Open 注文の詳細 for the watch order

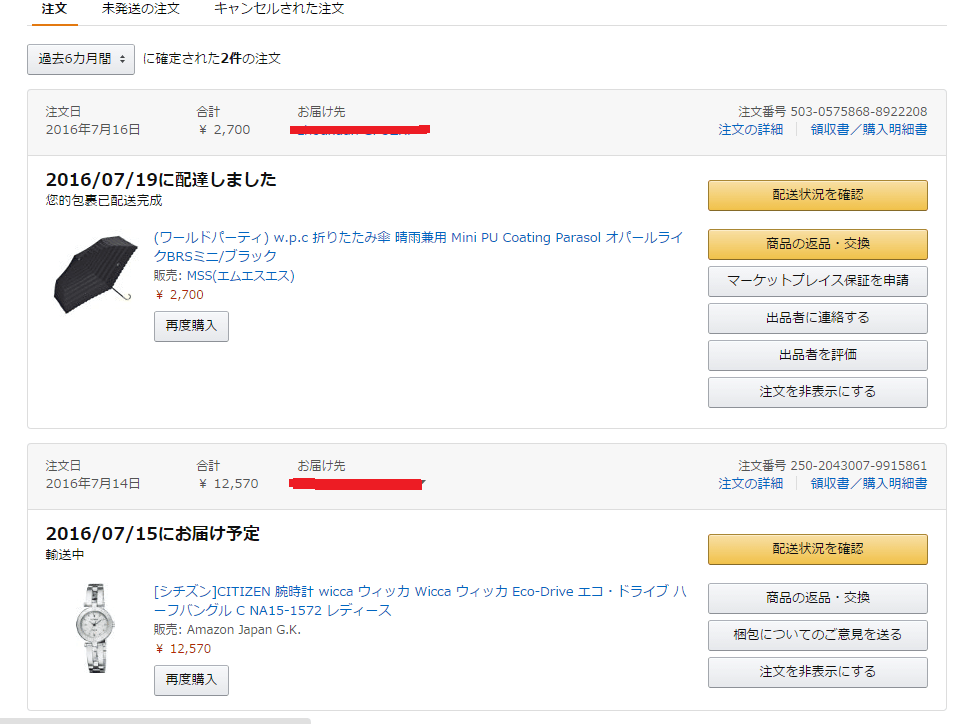coord(750,484)
